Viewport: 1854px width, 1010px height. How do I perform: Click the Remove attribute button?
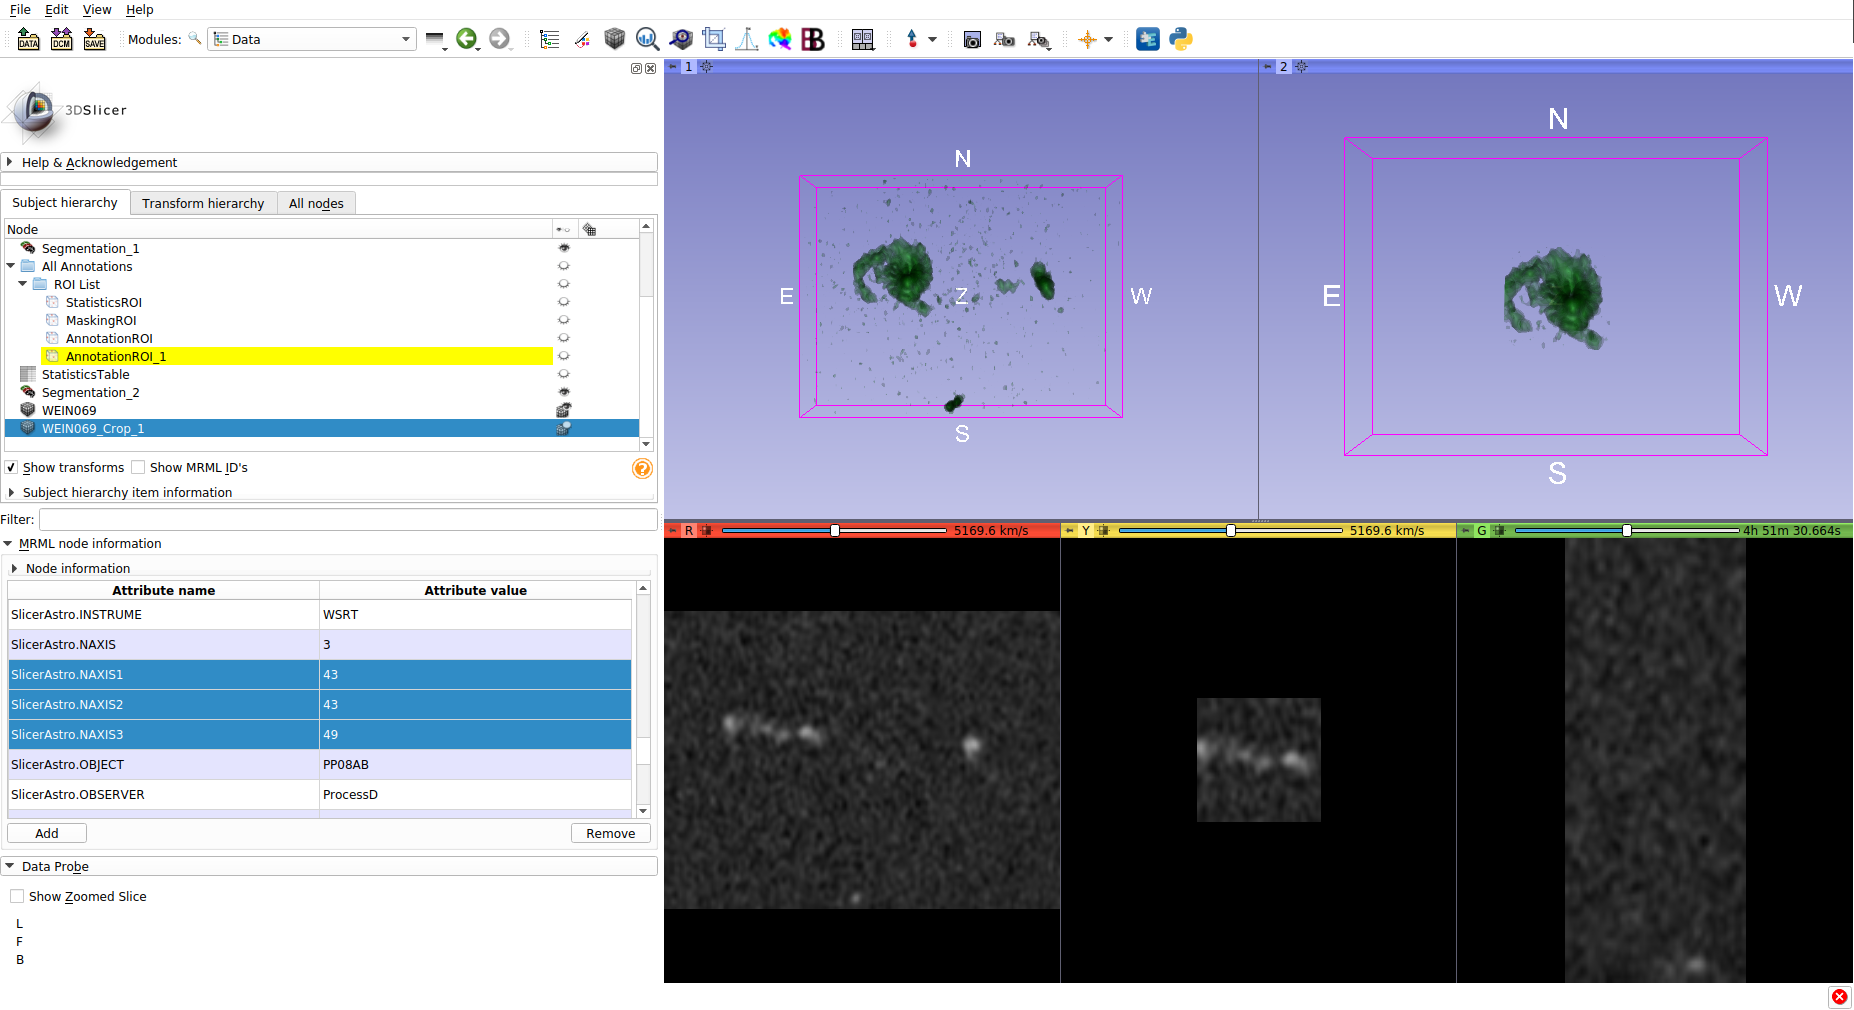[610, 833]
